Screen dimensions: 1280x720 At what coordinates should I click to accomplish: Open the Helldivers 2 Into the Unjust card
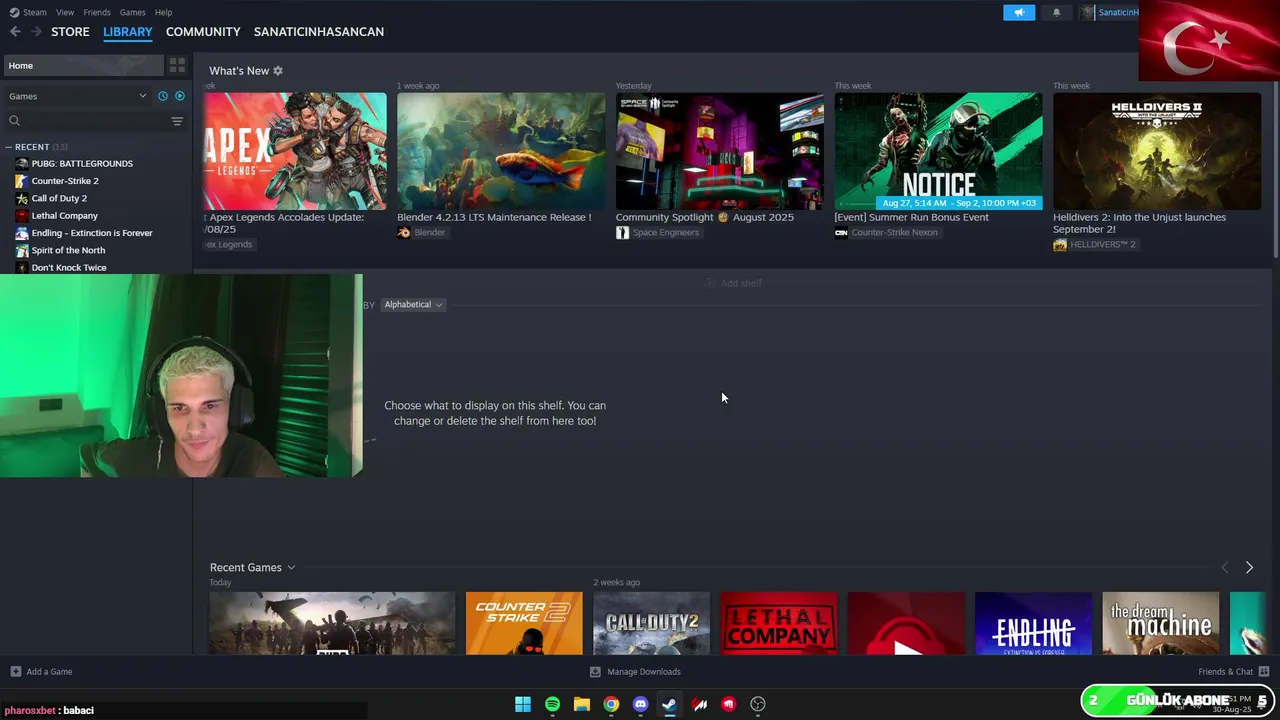pos(1157,151)
